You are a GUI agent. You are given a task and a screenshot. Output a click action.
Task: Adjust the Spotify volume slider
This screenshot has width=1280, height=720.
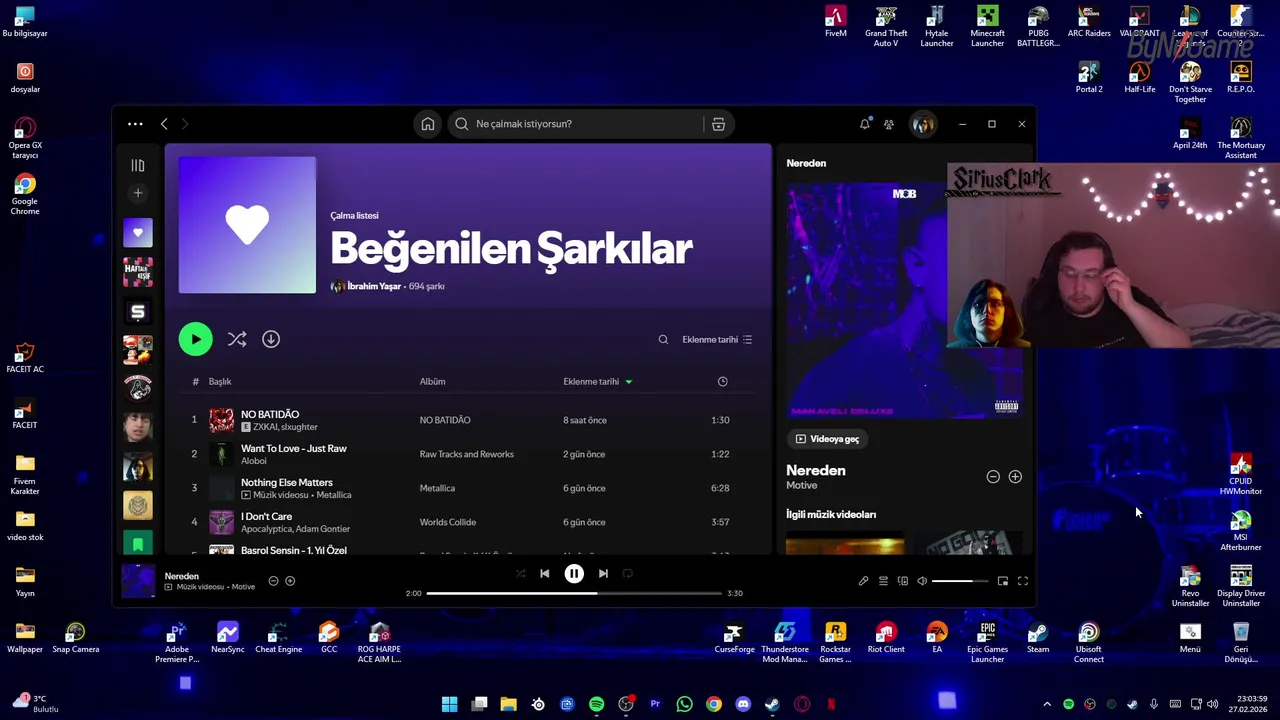tap(961, 581)
